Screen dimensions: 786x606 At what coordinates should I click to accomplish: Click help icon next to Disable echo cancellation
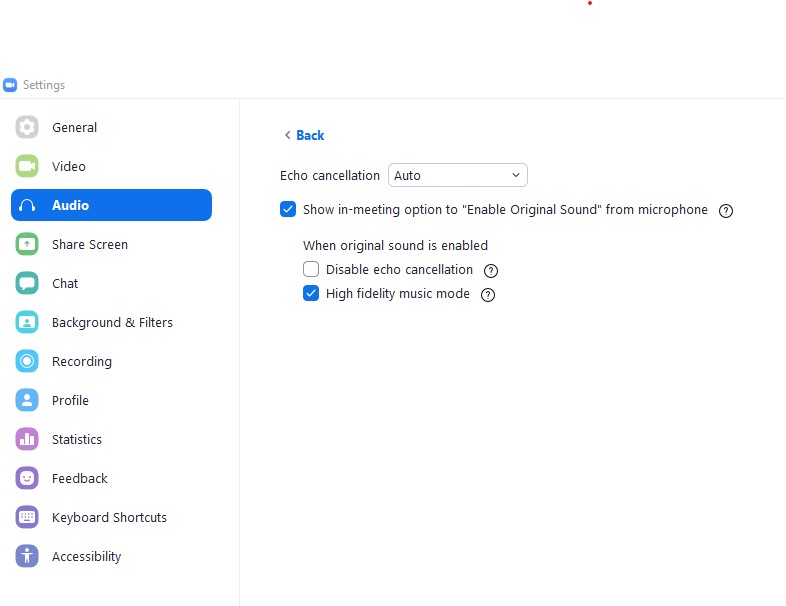tap(491, 271)
